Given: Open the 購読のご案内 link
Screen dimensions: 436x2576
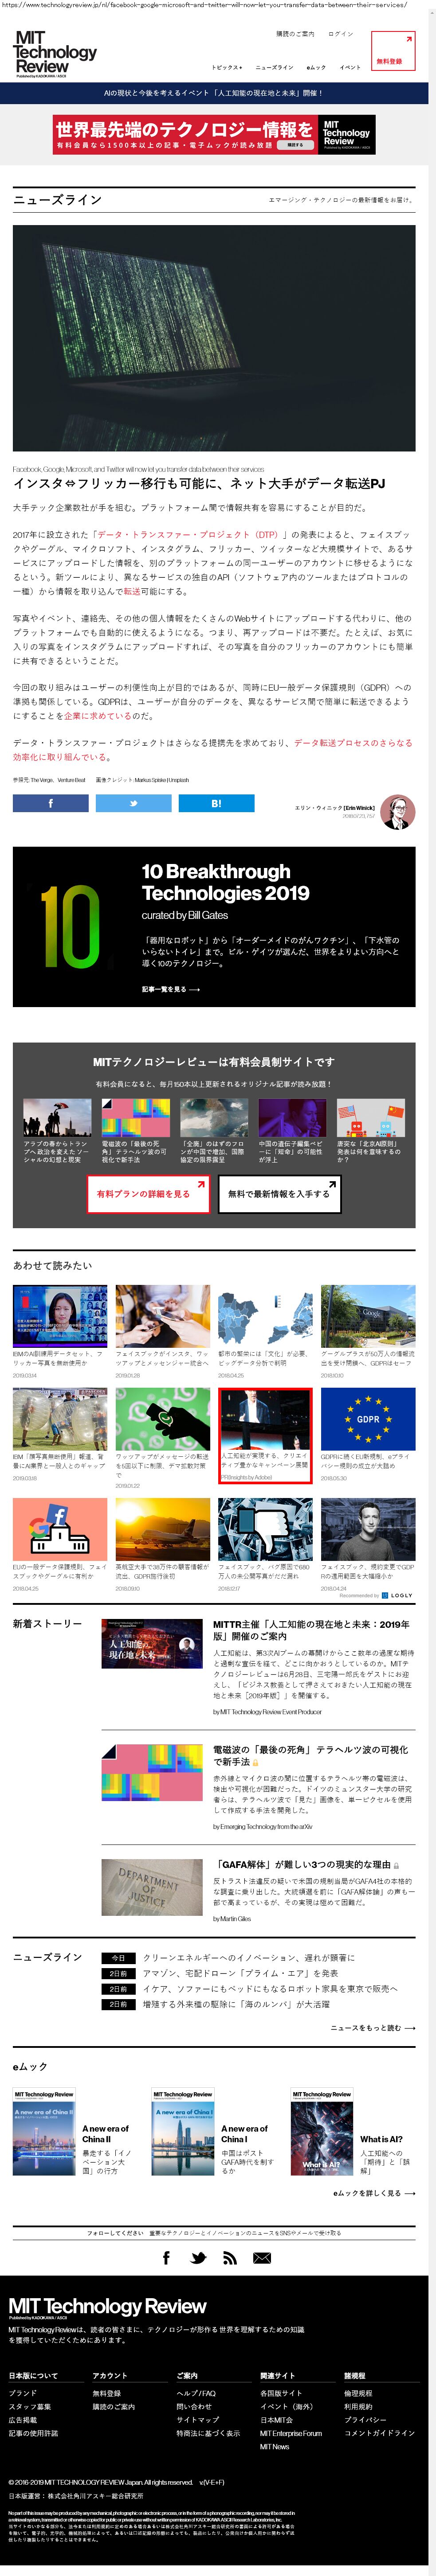Looking at the screenshot, I should (x=295, y=34).
